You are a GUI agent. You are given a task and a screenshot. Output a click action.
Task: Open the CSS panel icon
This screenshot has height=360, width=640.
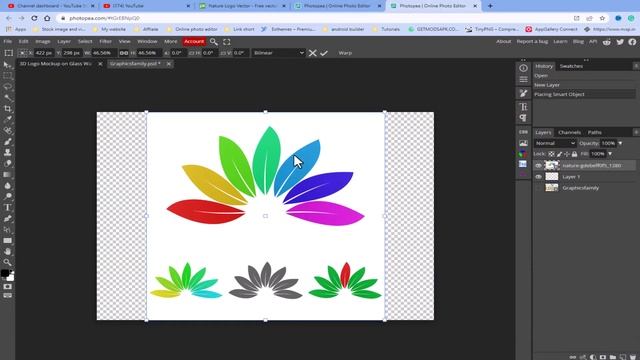pyautogui.click(x=523, y=132)
